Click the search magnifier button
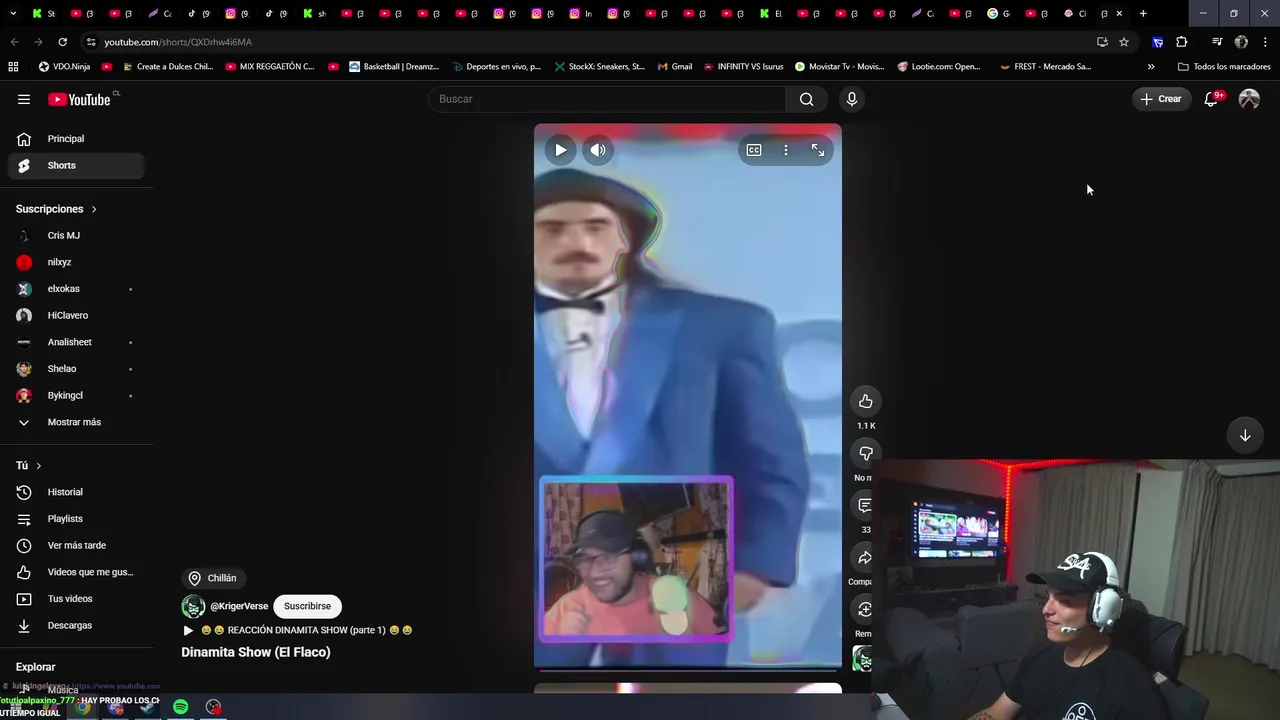The height and width of the screenshot is (720, 1280). [806, 99]
